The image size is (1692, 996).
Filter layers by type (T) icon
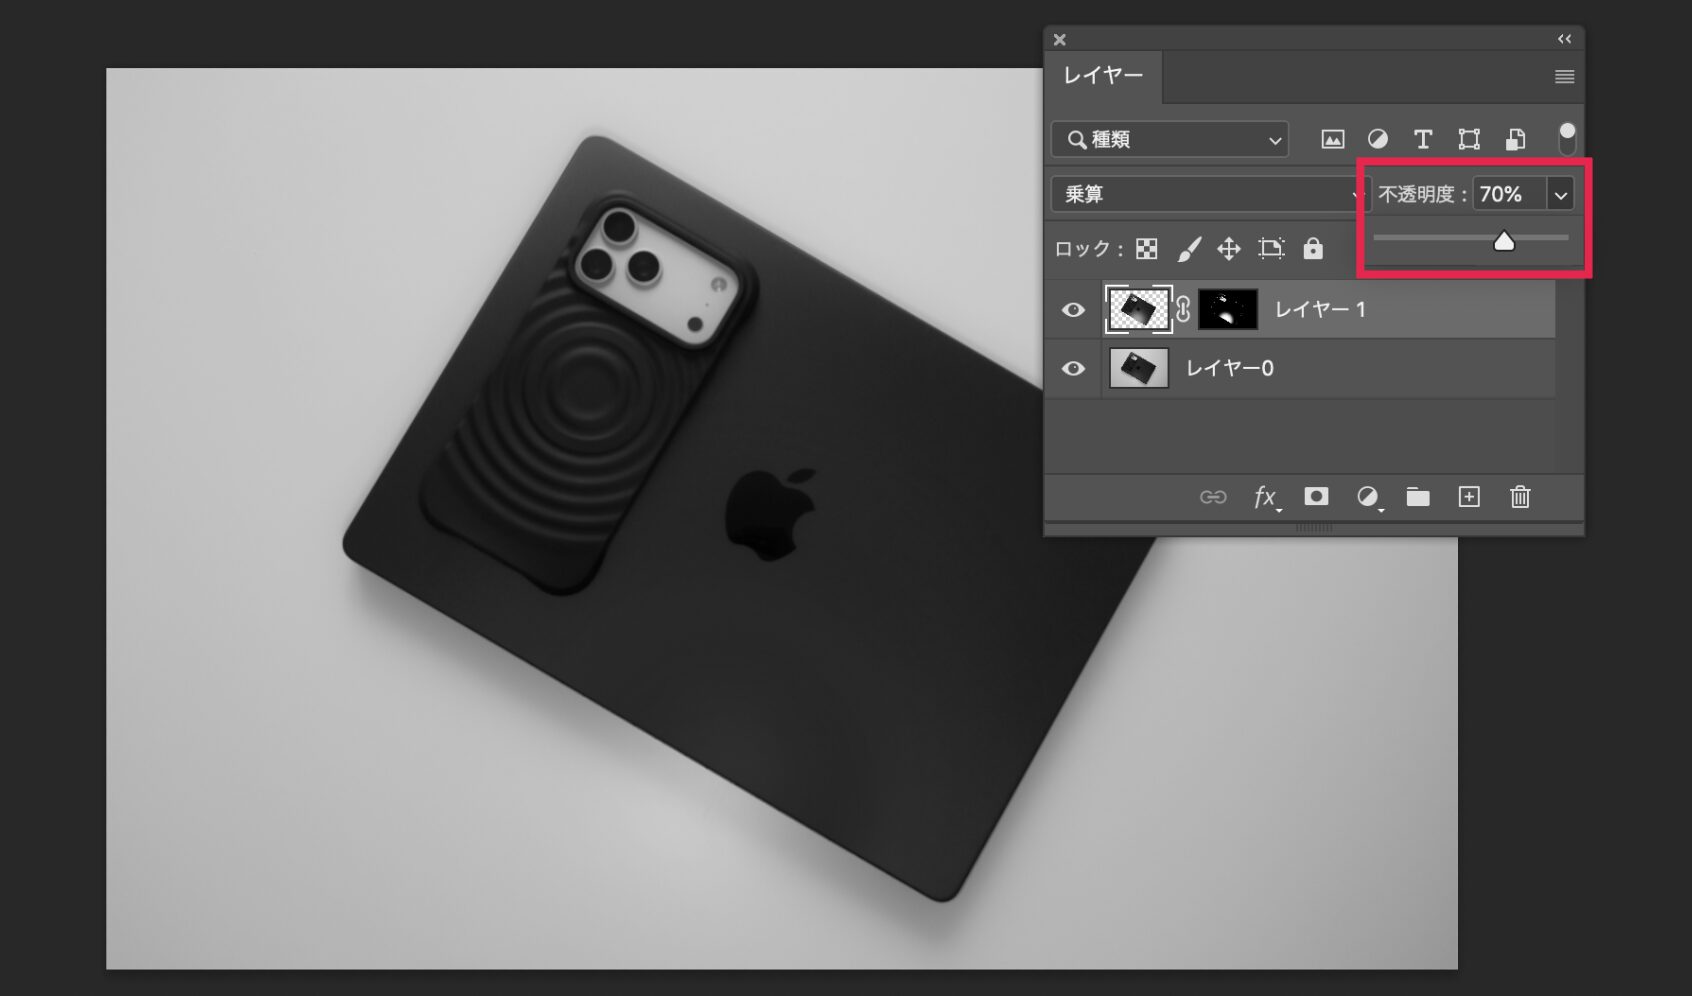pos(1422,139)
